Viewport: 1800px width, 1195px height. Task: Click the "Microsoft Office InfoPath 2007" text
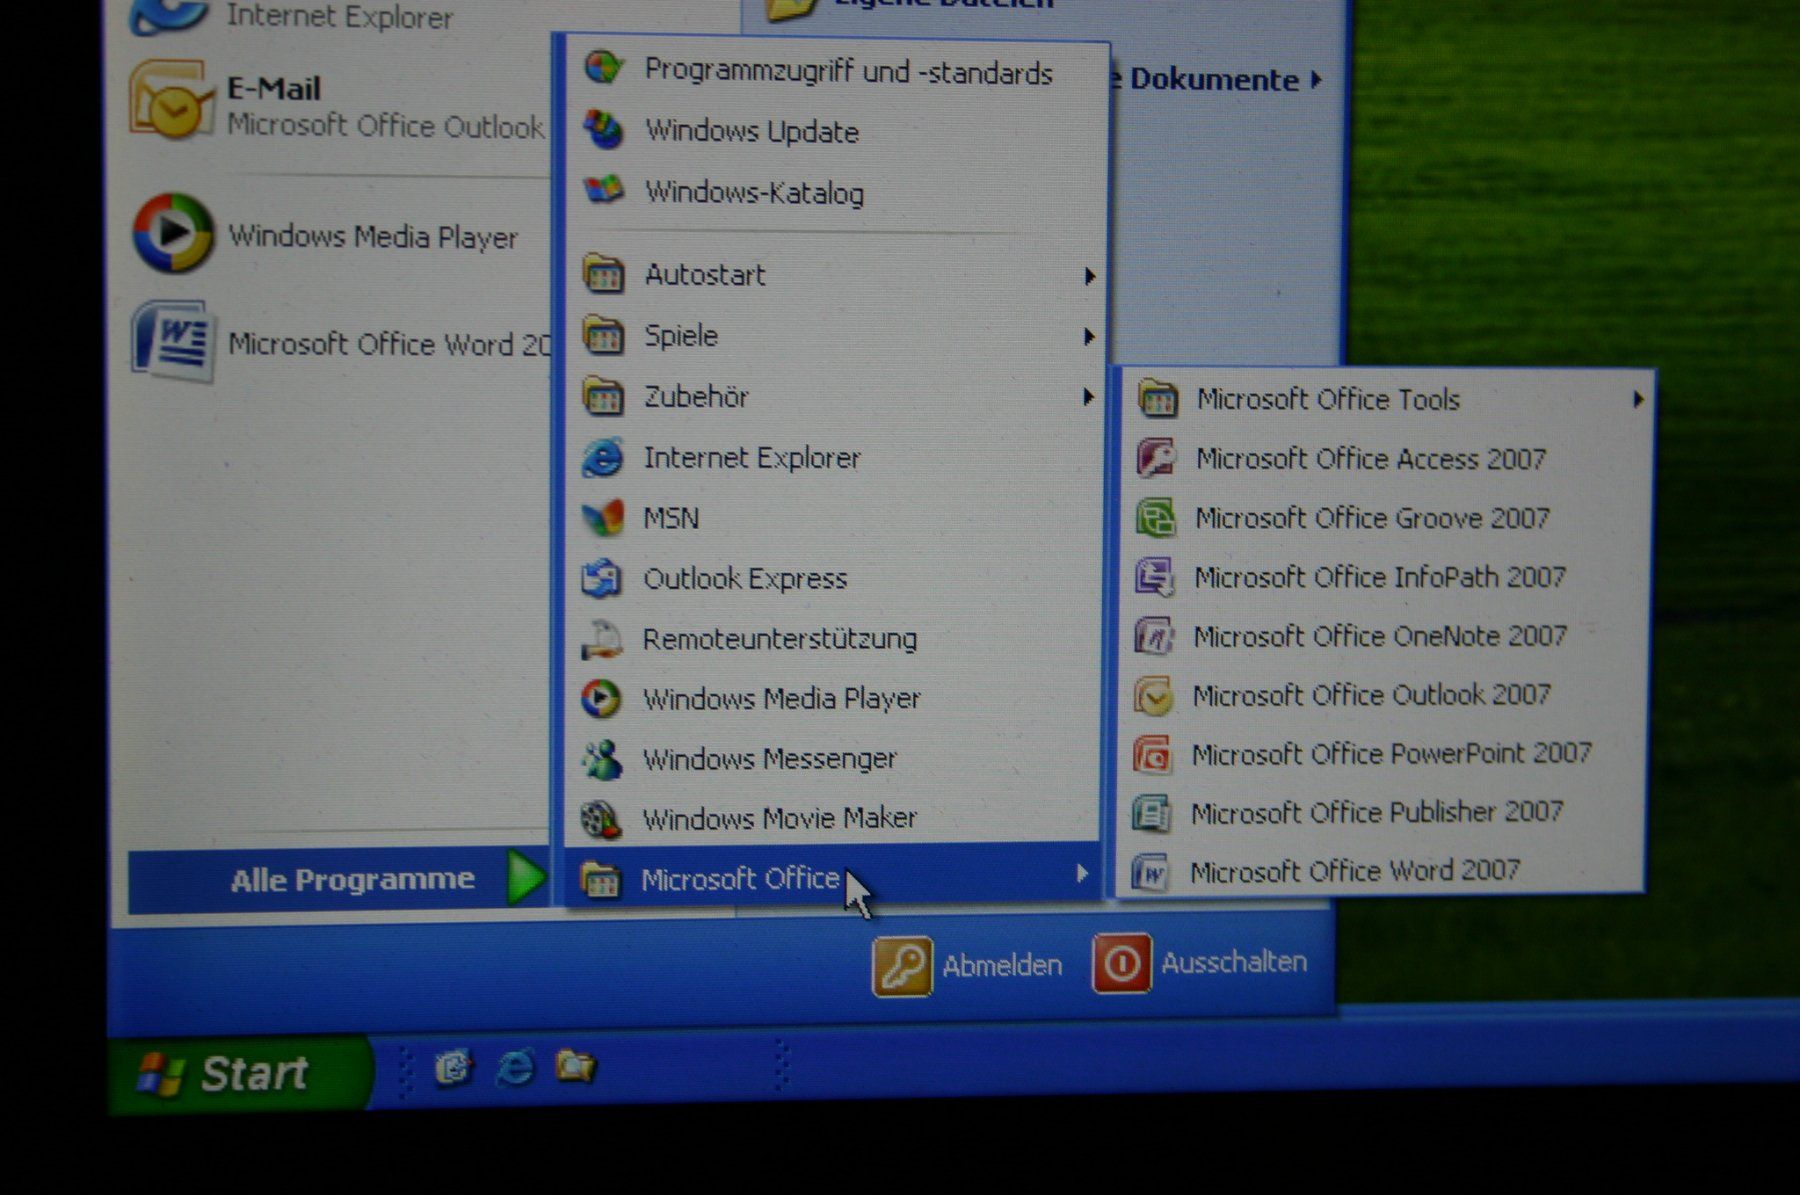[x=1380, y=577]
